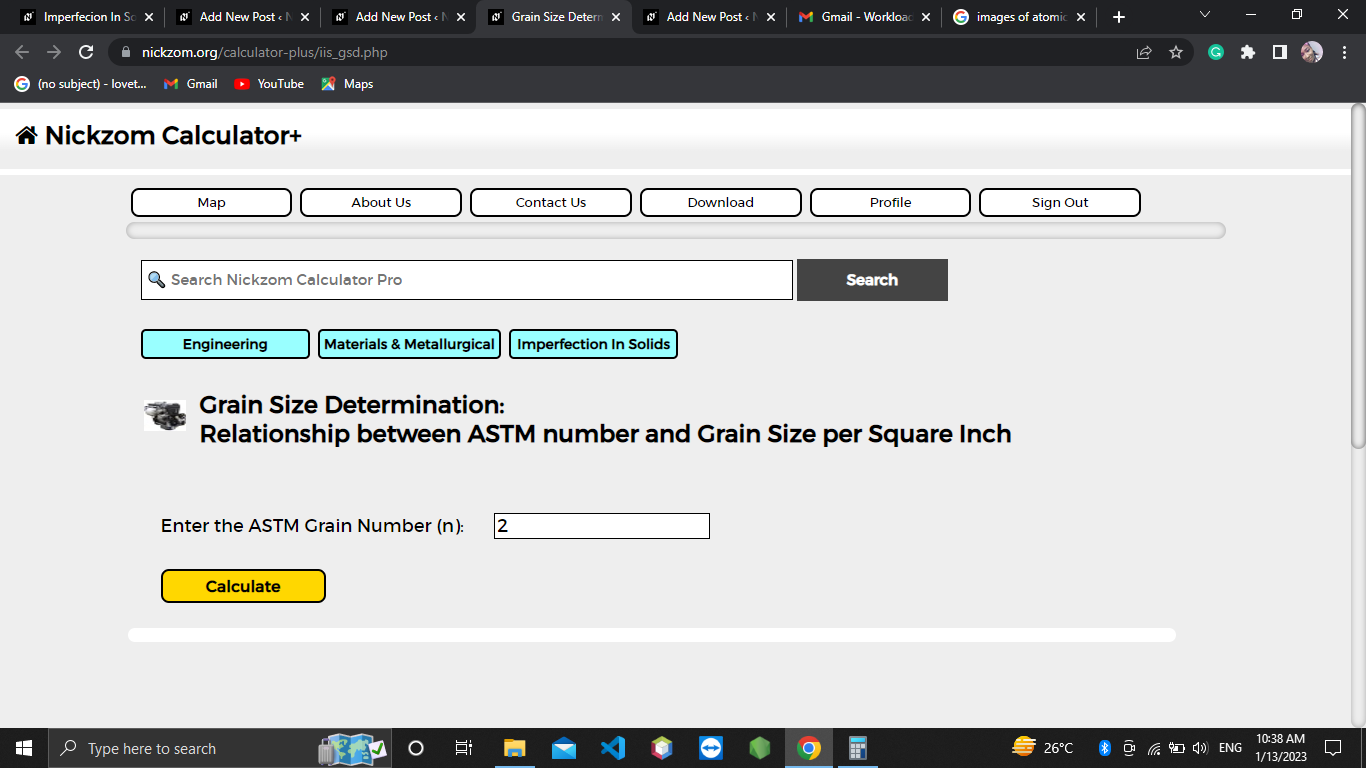Open the Extensions puzzle icon
The height and width of the screenshot is (768, 1366).
[x=1248, y=52]
